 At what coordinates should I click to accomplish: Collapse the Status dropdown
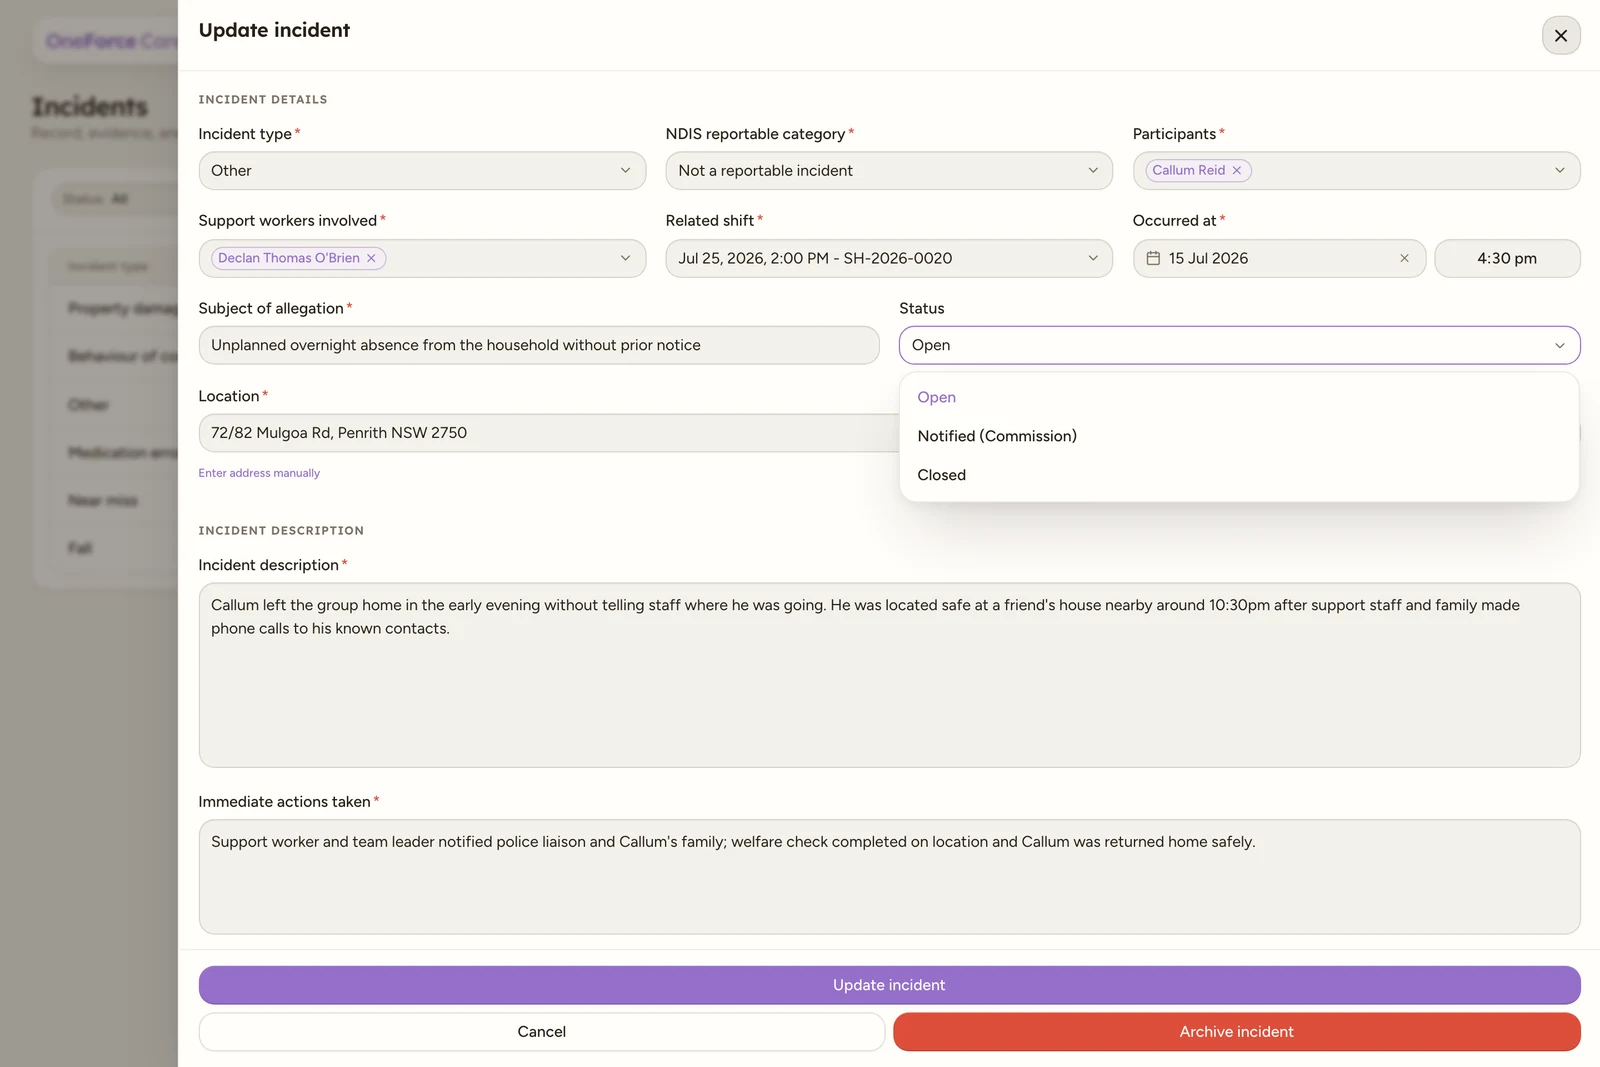point(1239,345)
